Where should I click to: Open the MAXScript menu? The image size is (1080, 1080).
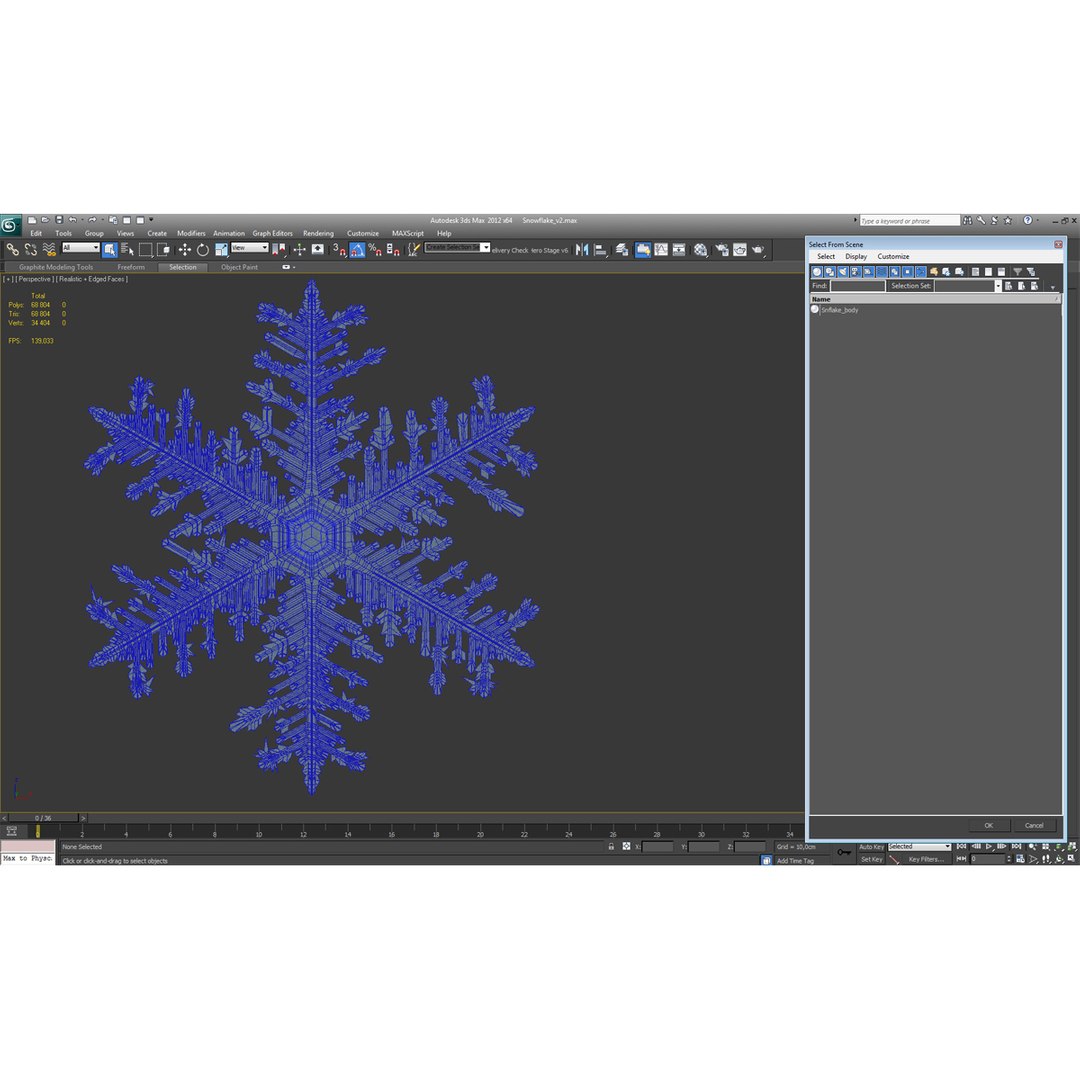click(x=408, y=233)
